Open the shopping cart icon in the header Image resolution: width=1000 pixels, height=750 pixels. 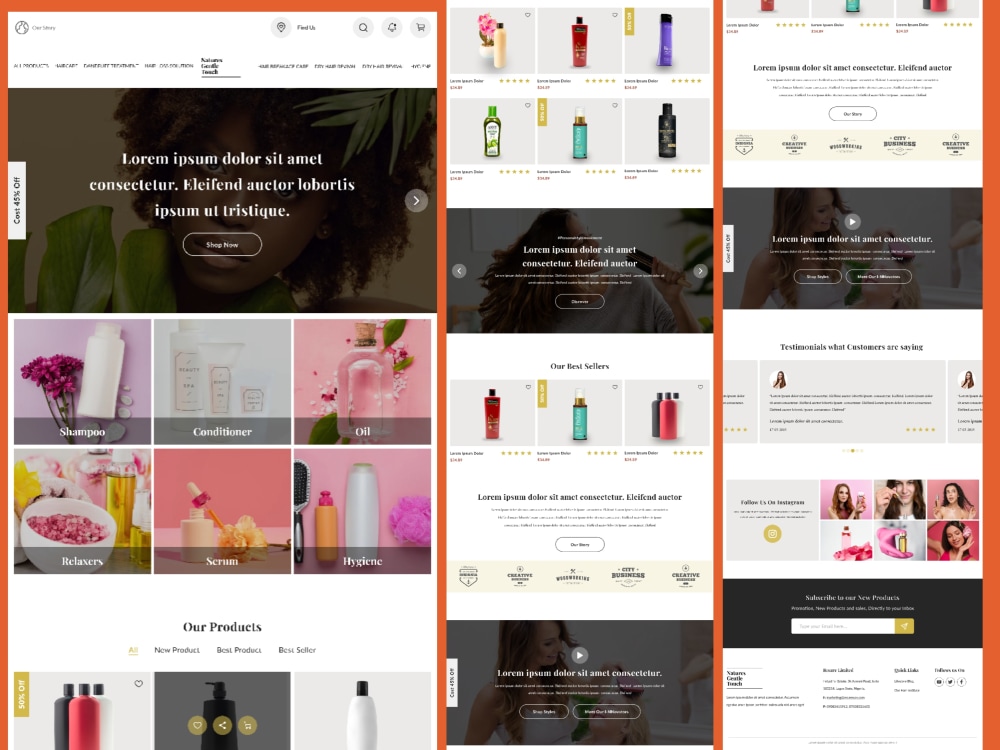pos(420,27)
